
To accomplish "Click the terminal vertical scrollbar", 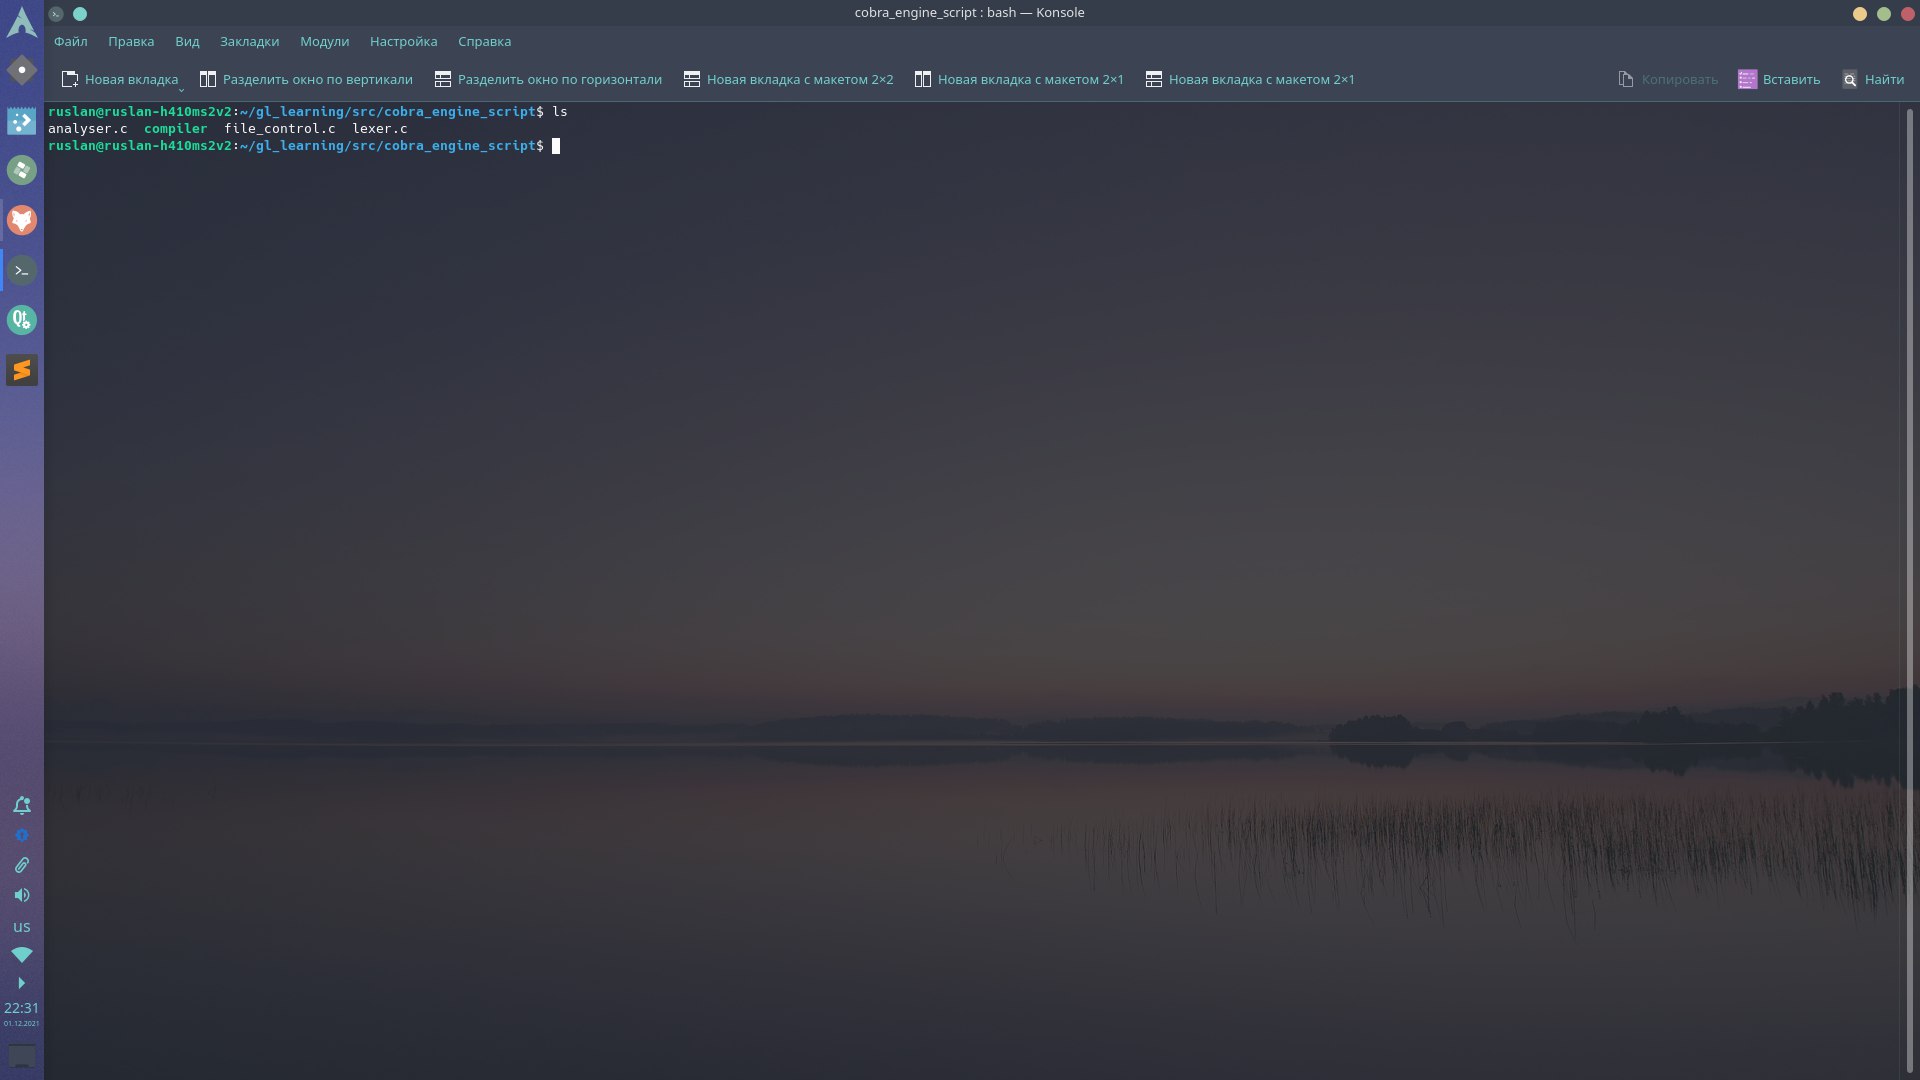I will click(x=1909, y=590).
